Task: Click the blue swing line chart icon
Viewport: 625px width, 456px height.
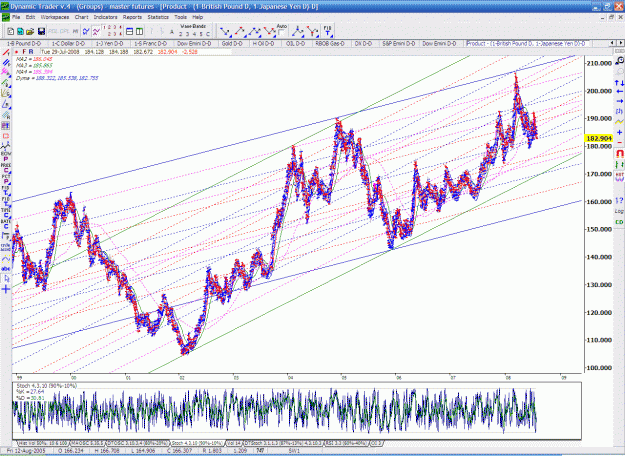Action: pyautogui.click(x=86, y=31)
